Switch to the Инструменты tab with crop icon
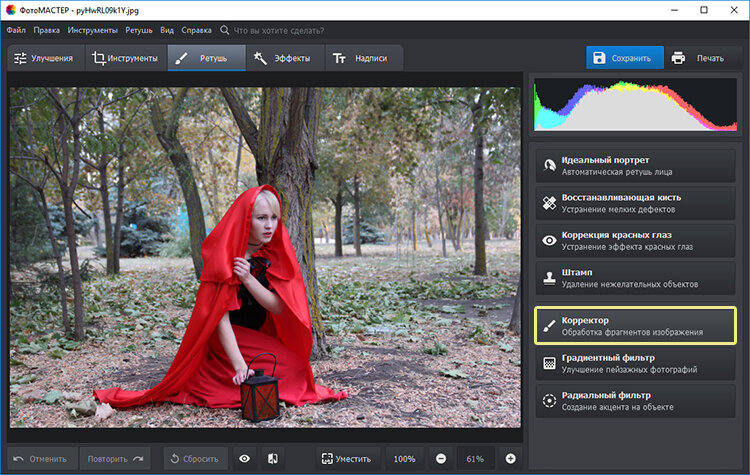 [x=126, y=58]
